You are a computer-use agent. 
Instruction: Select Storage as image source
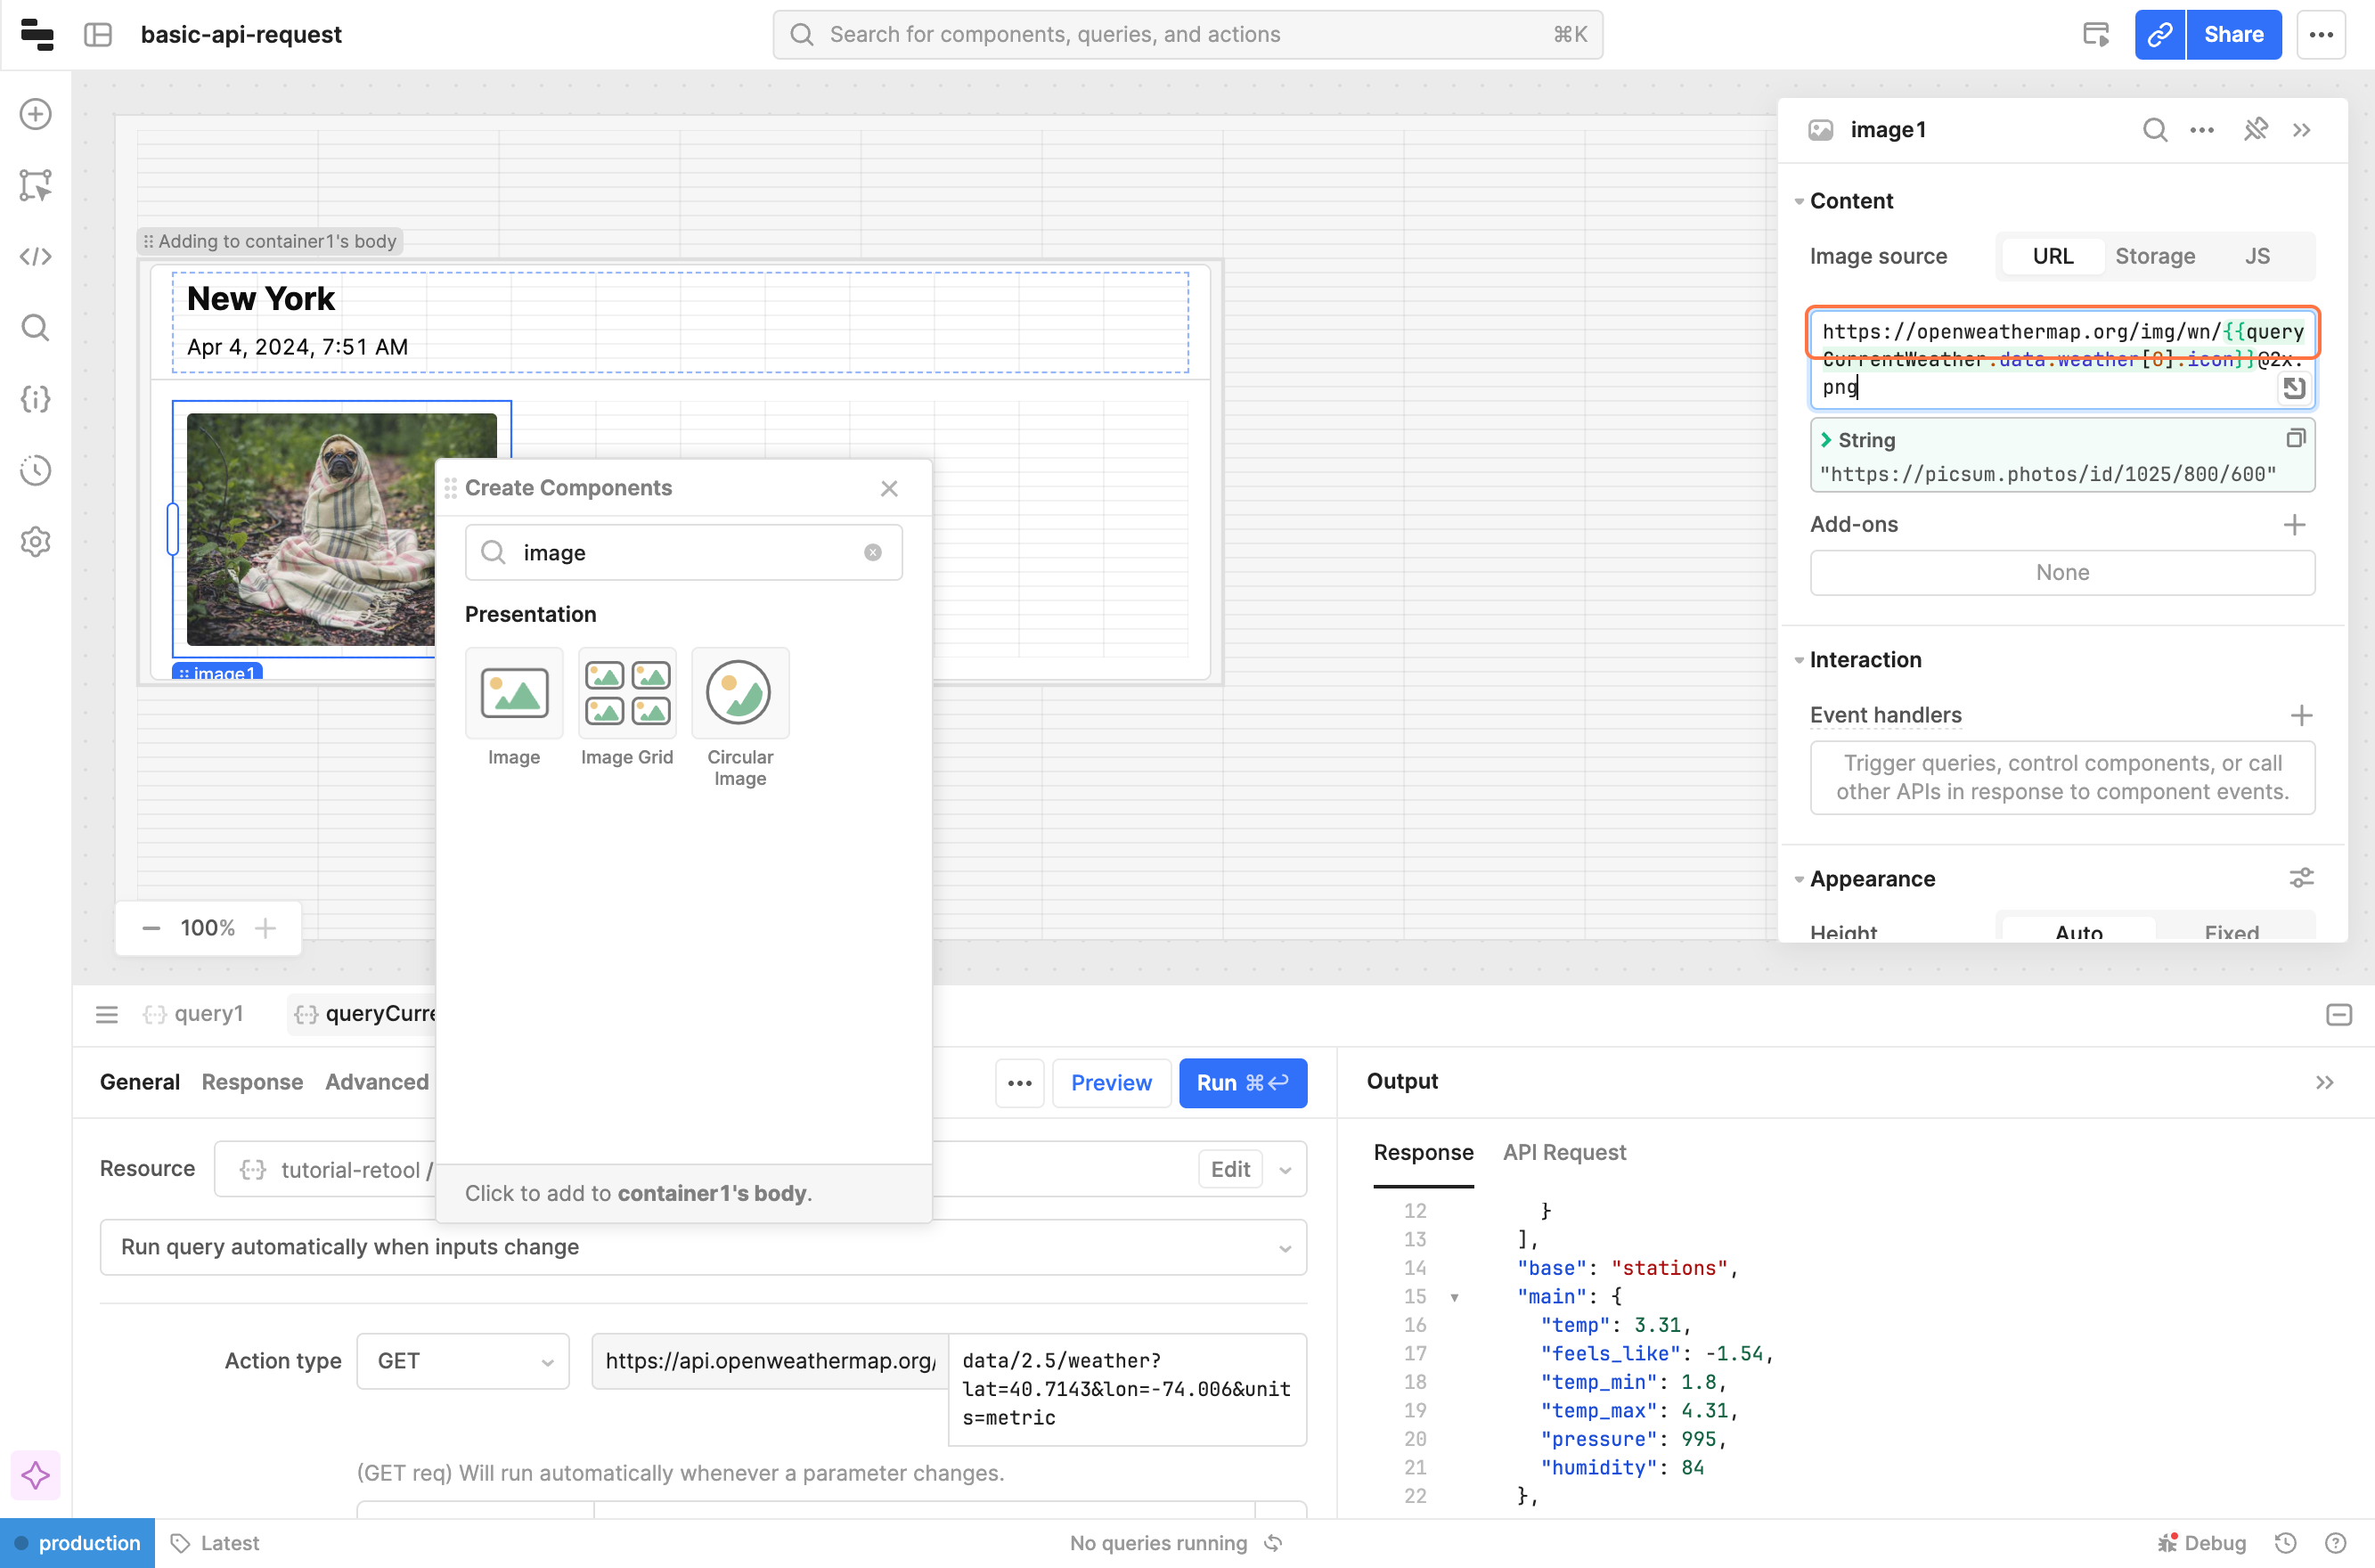(x=2154, y=256)
